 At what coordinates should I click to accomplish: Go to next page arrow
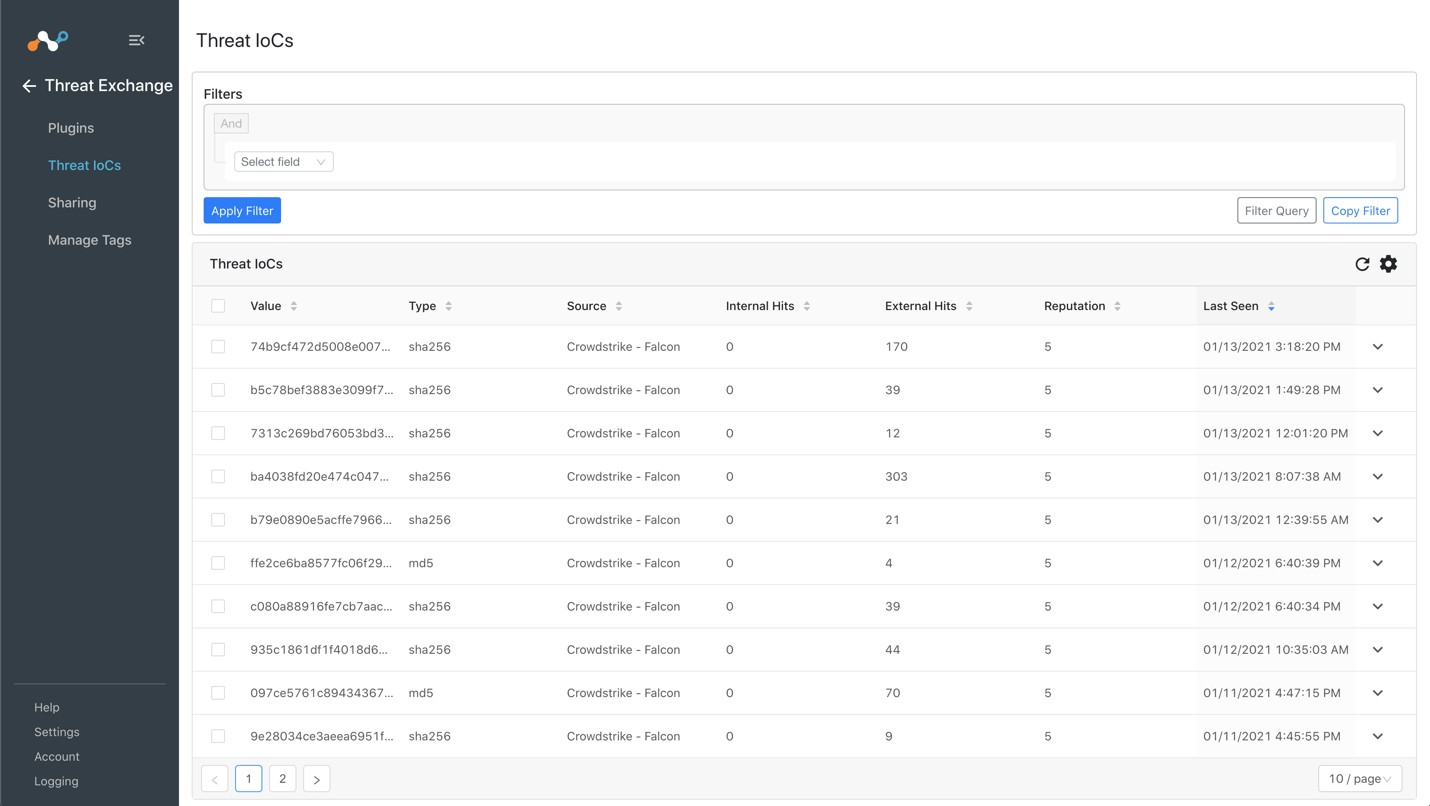[x=317, y=779]
